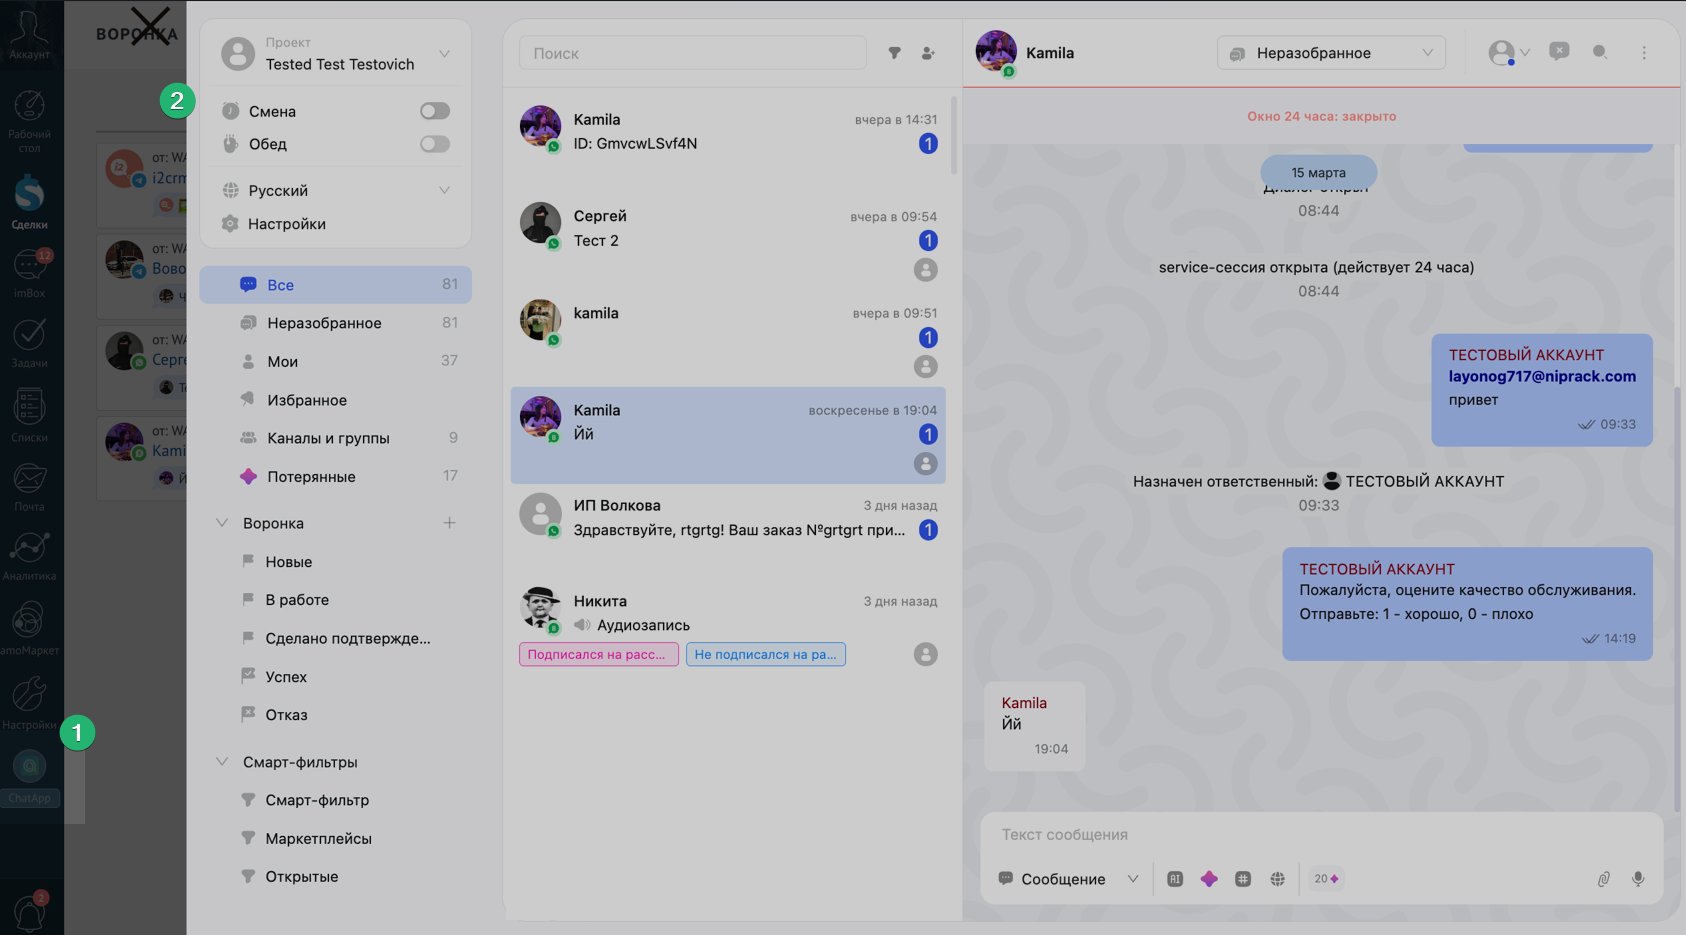Click the layonog717@niprack.com email link

pyautogui.click(x=1542, y=377)
